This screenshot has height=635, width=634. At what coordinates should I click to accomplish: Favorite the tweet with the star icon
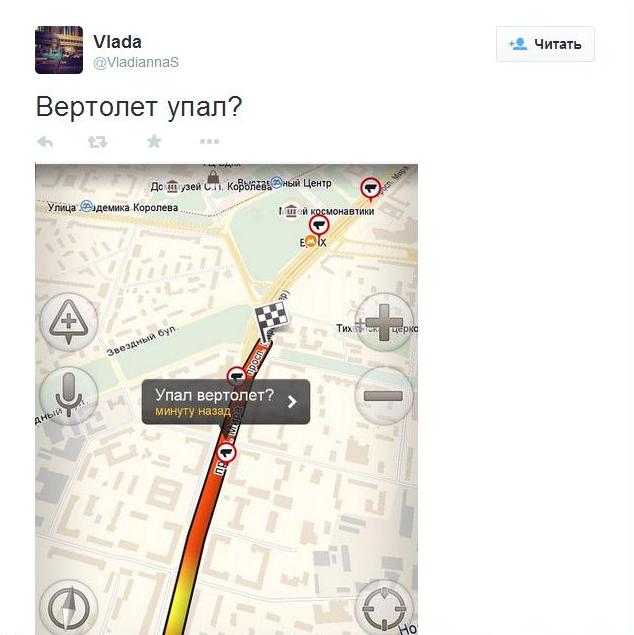154,141
